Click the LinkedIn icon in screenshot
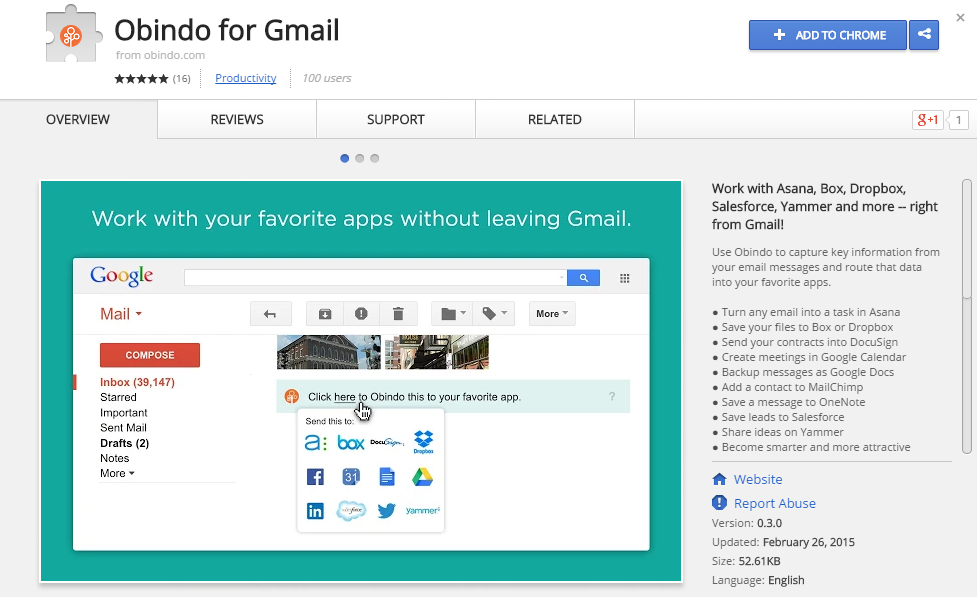This screenshot has height=597, width=977. point(316,511)
